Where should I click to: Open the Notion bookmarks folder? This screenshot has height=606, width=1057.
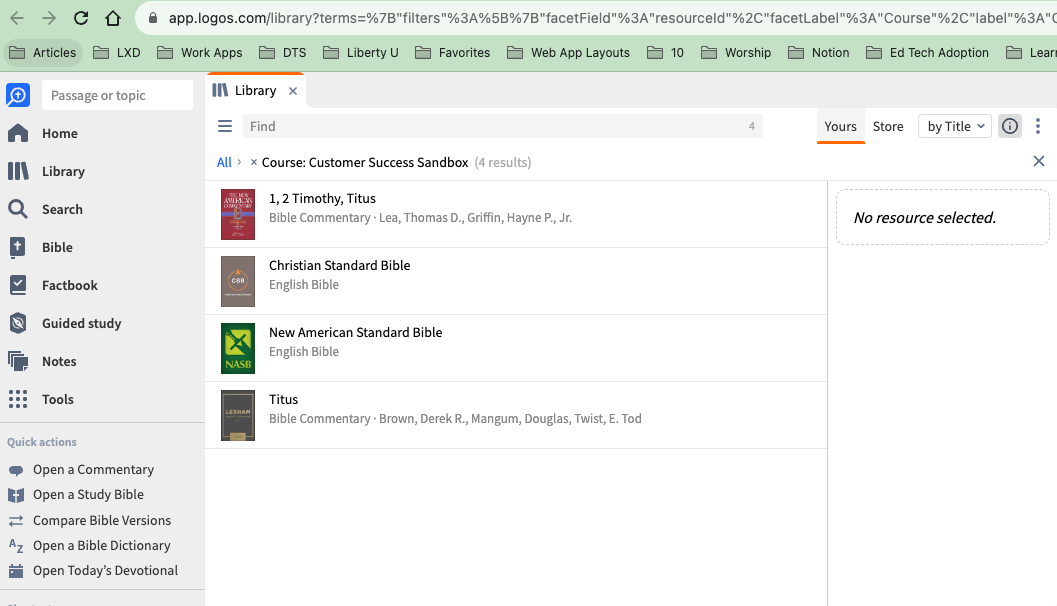[x=819, y=53]
